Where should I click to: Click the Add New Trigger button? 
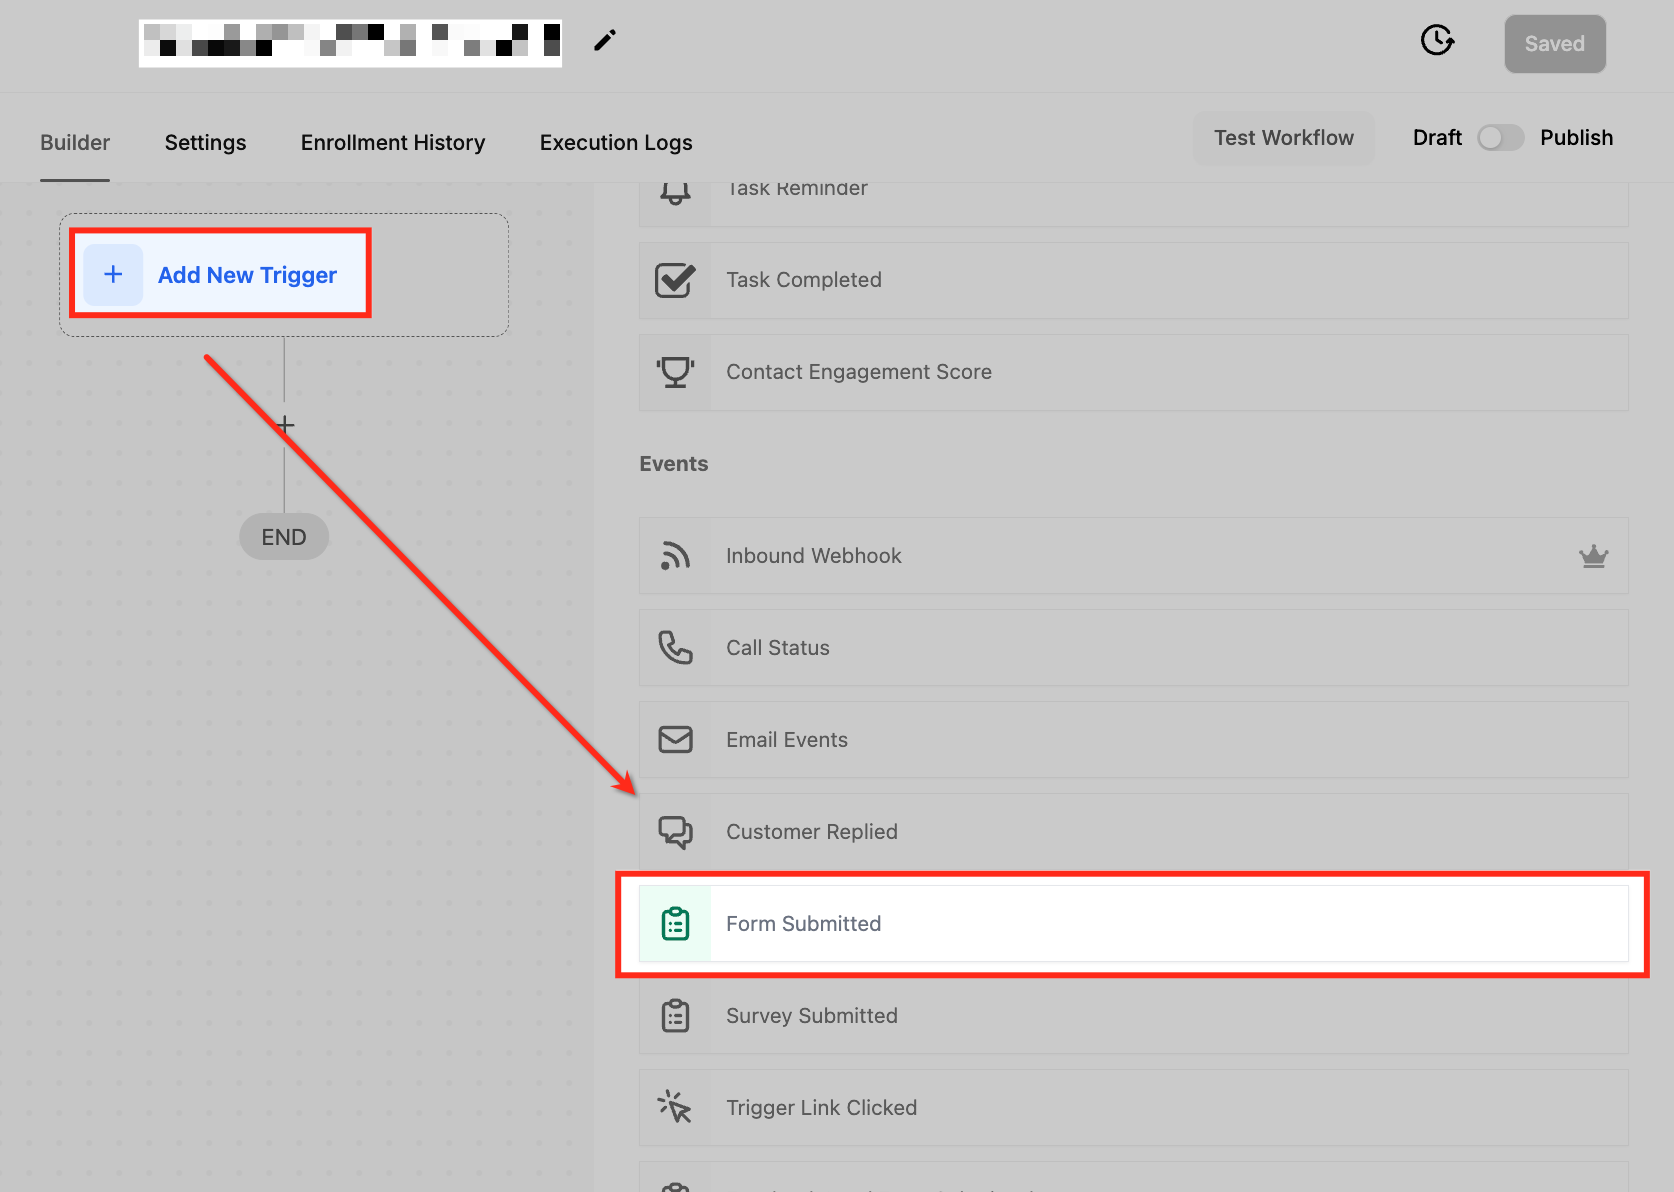221,274
